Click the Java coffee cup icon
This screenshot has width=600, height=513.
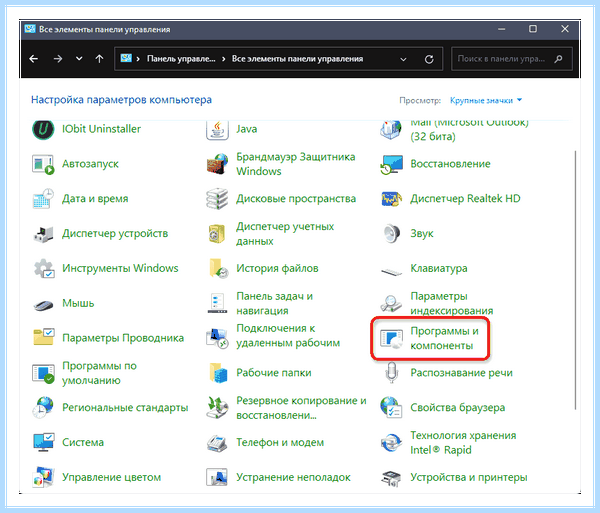pyautogui.click(x=217, y=130)
